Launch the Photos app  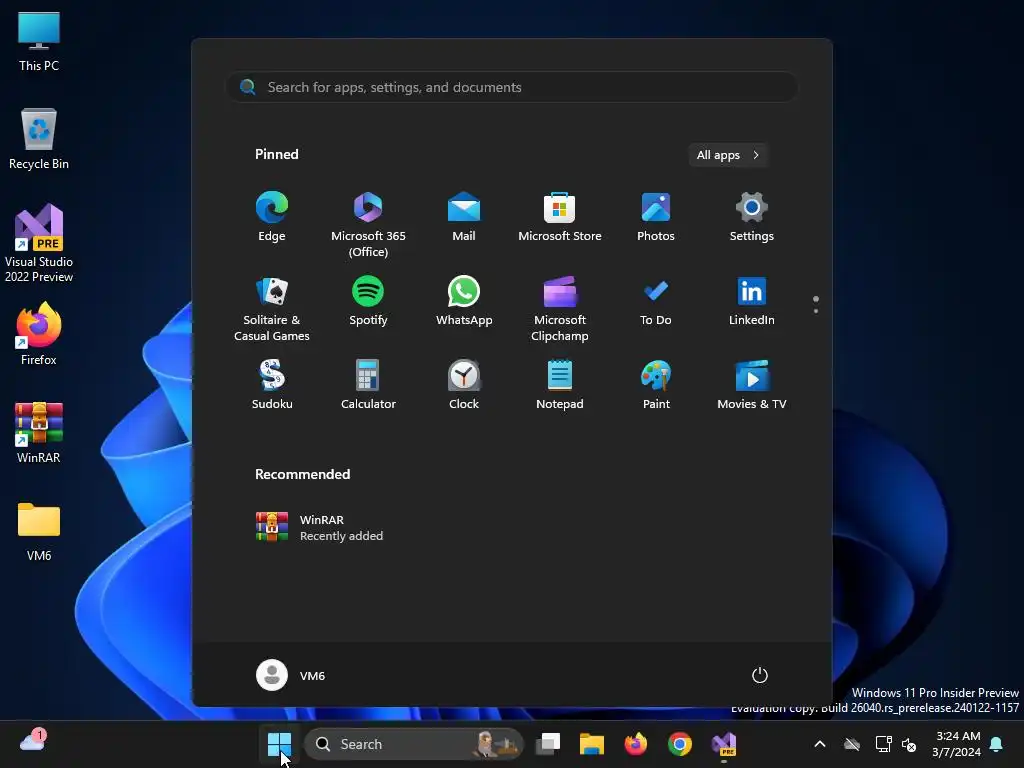(656, 217)
